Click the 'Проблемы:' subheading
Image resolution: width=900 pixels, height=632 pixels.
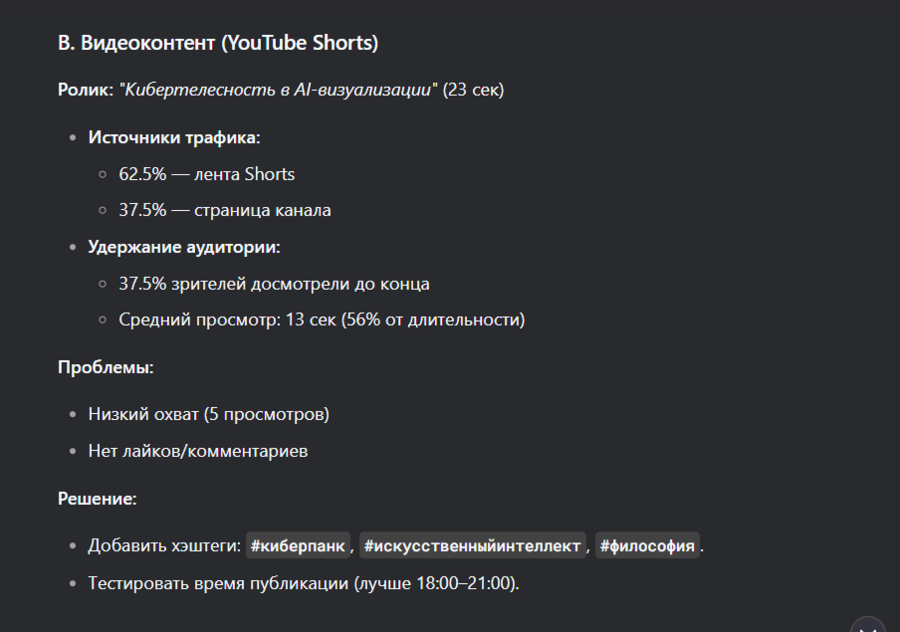click(x=105, y=367)
